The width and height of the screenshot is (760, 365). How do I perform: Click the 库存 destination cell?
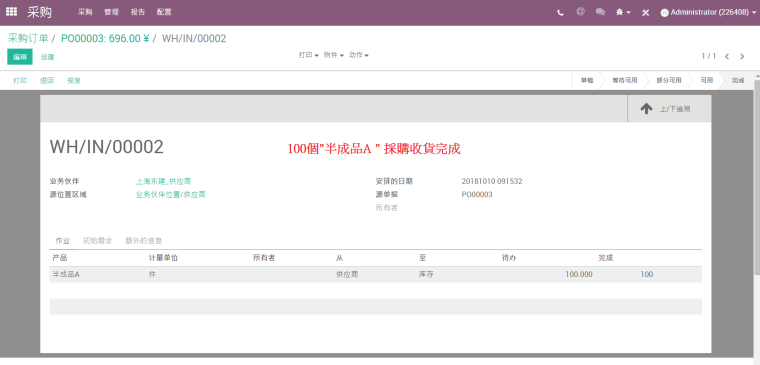[426, 274]
